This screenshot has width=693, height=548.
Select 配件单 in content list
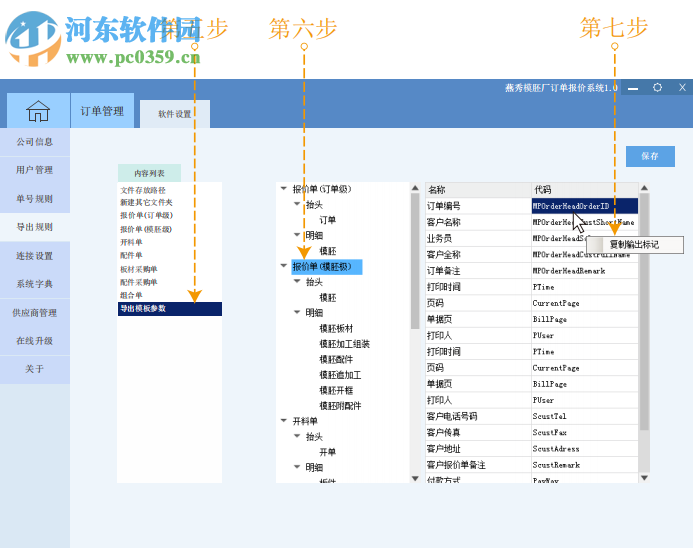[x=131, y=255]
